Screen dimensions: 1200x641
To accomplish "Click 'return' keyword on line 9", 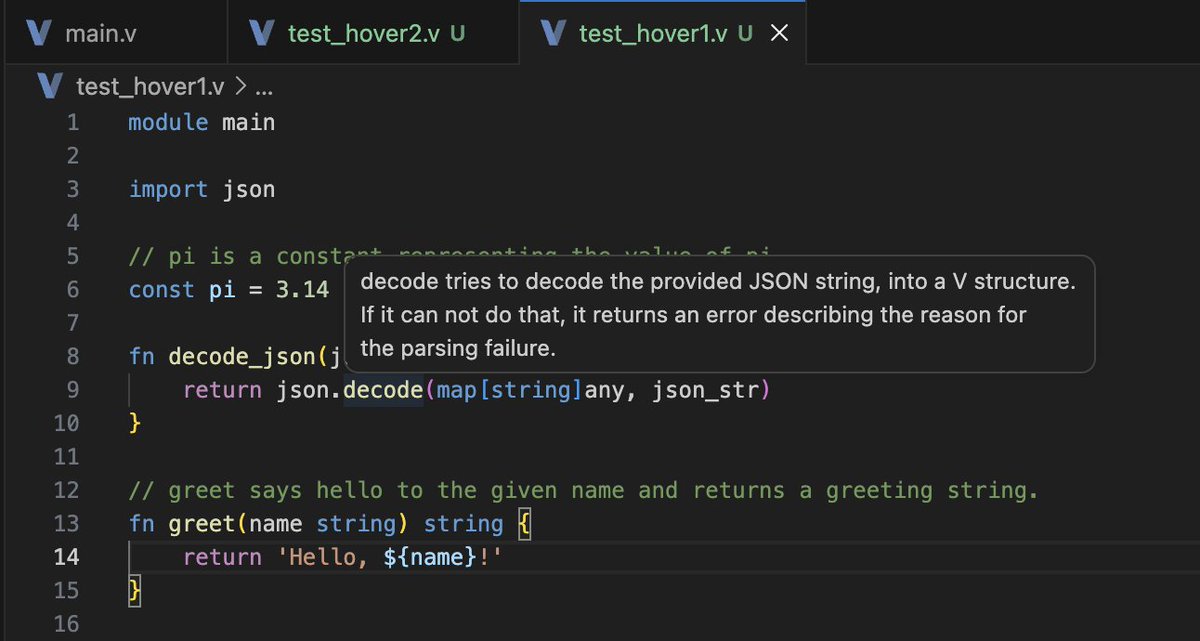I will 222,390.
